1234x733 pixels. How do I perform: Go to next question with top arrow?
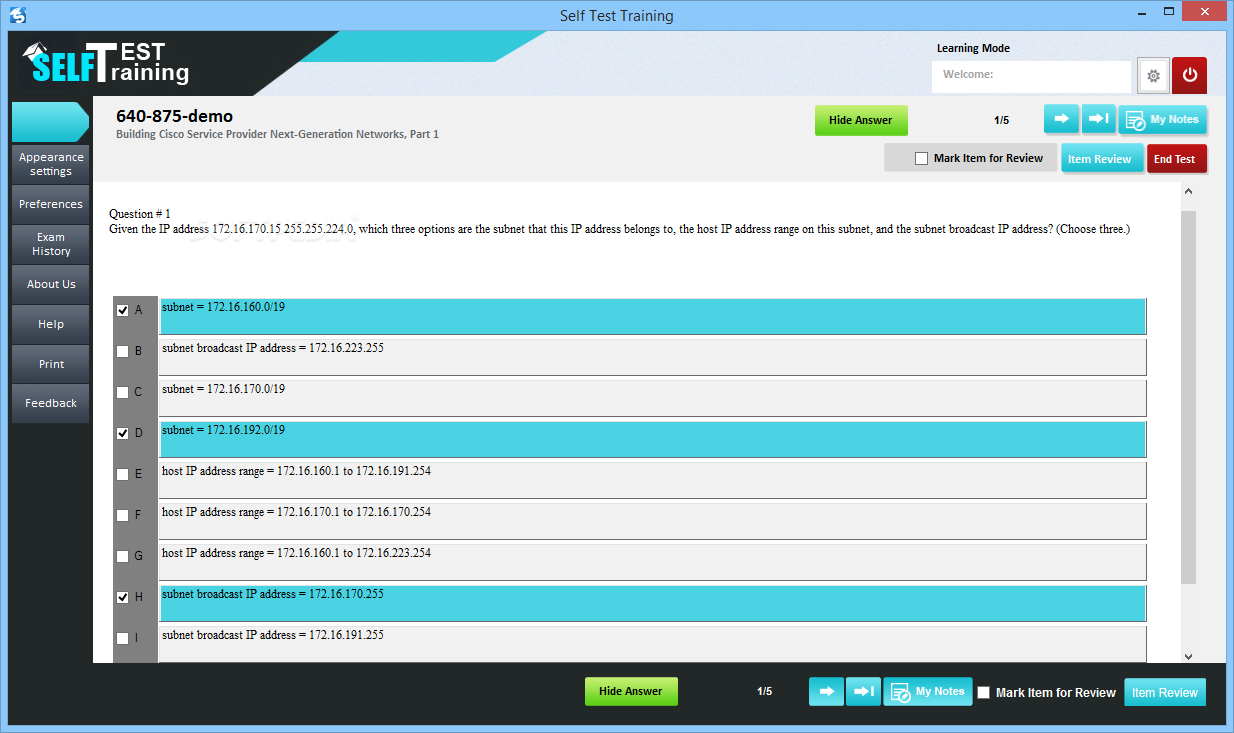(1062, 119)
